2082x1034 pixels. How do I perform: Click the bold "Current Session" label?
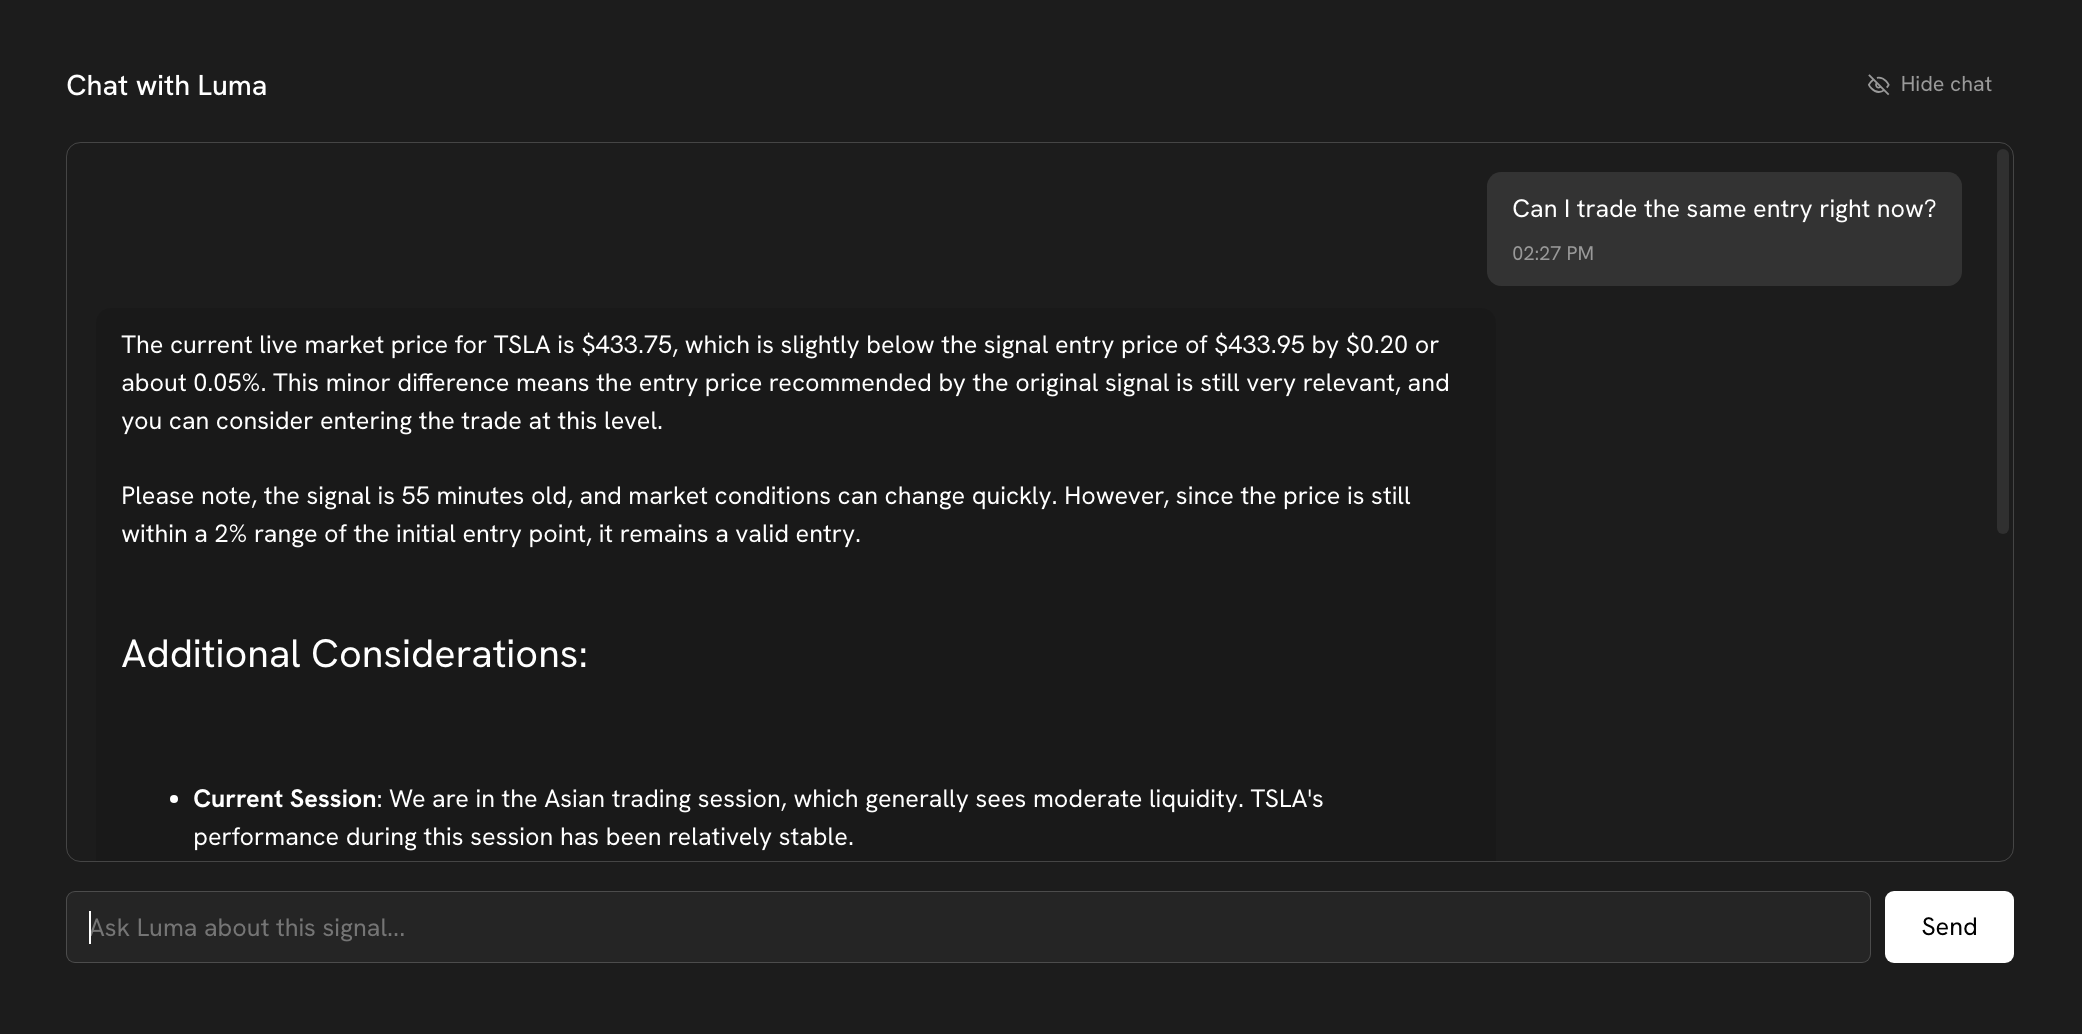[x=284, y=799]
